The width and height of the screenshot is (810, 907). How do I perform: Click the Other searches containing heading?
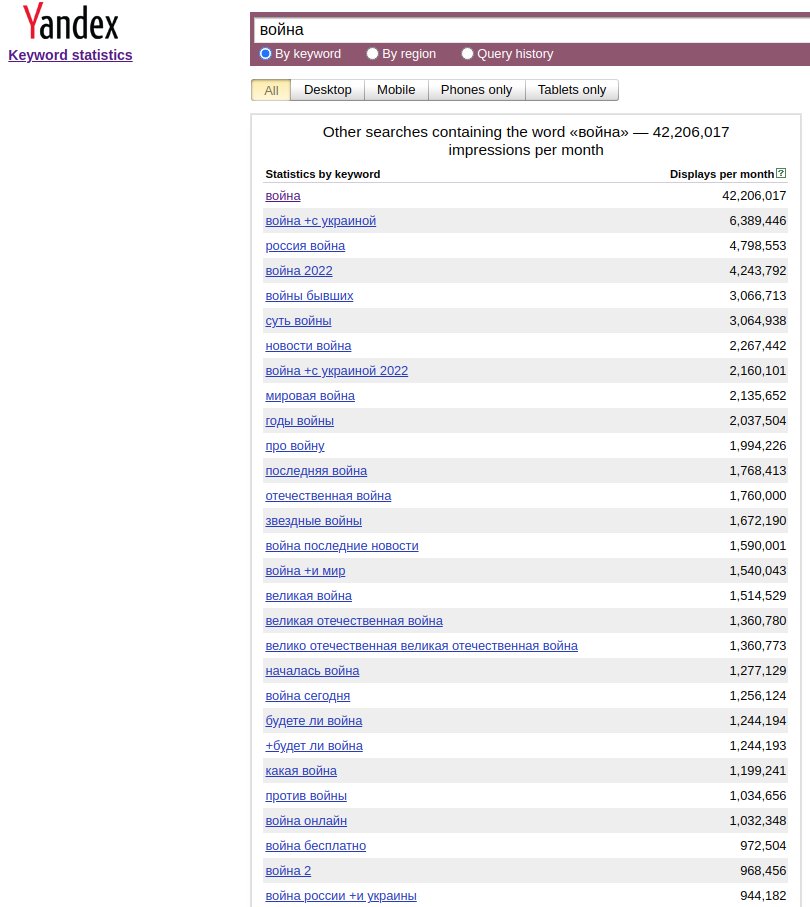click(x=525, y=141)
